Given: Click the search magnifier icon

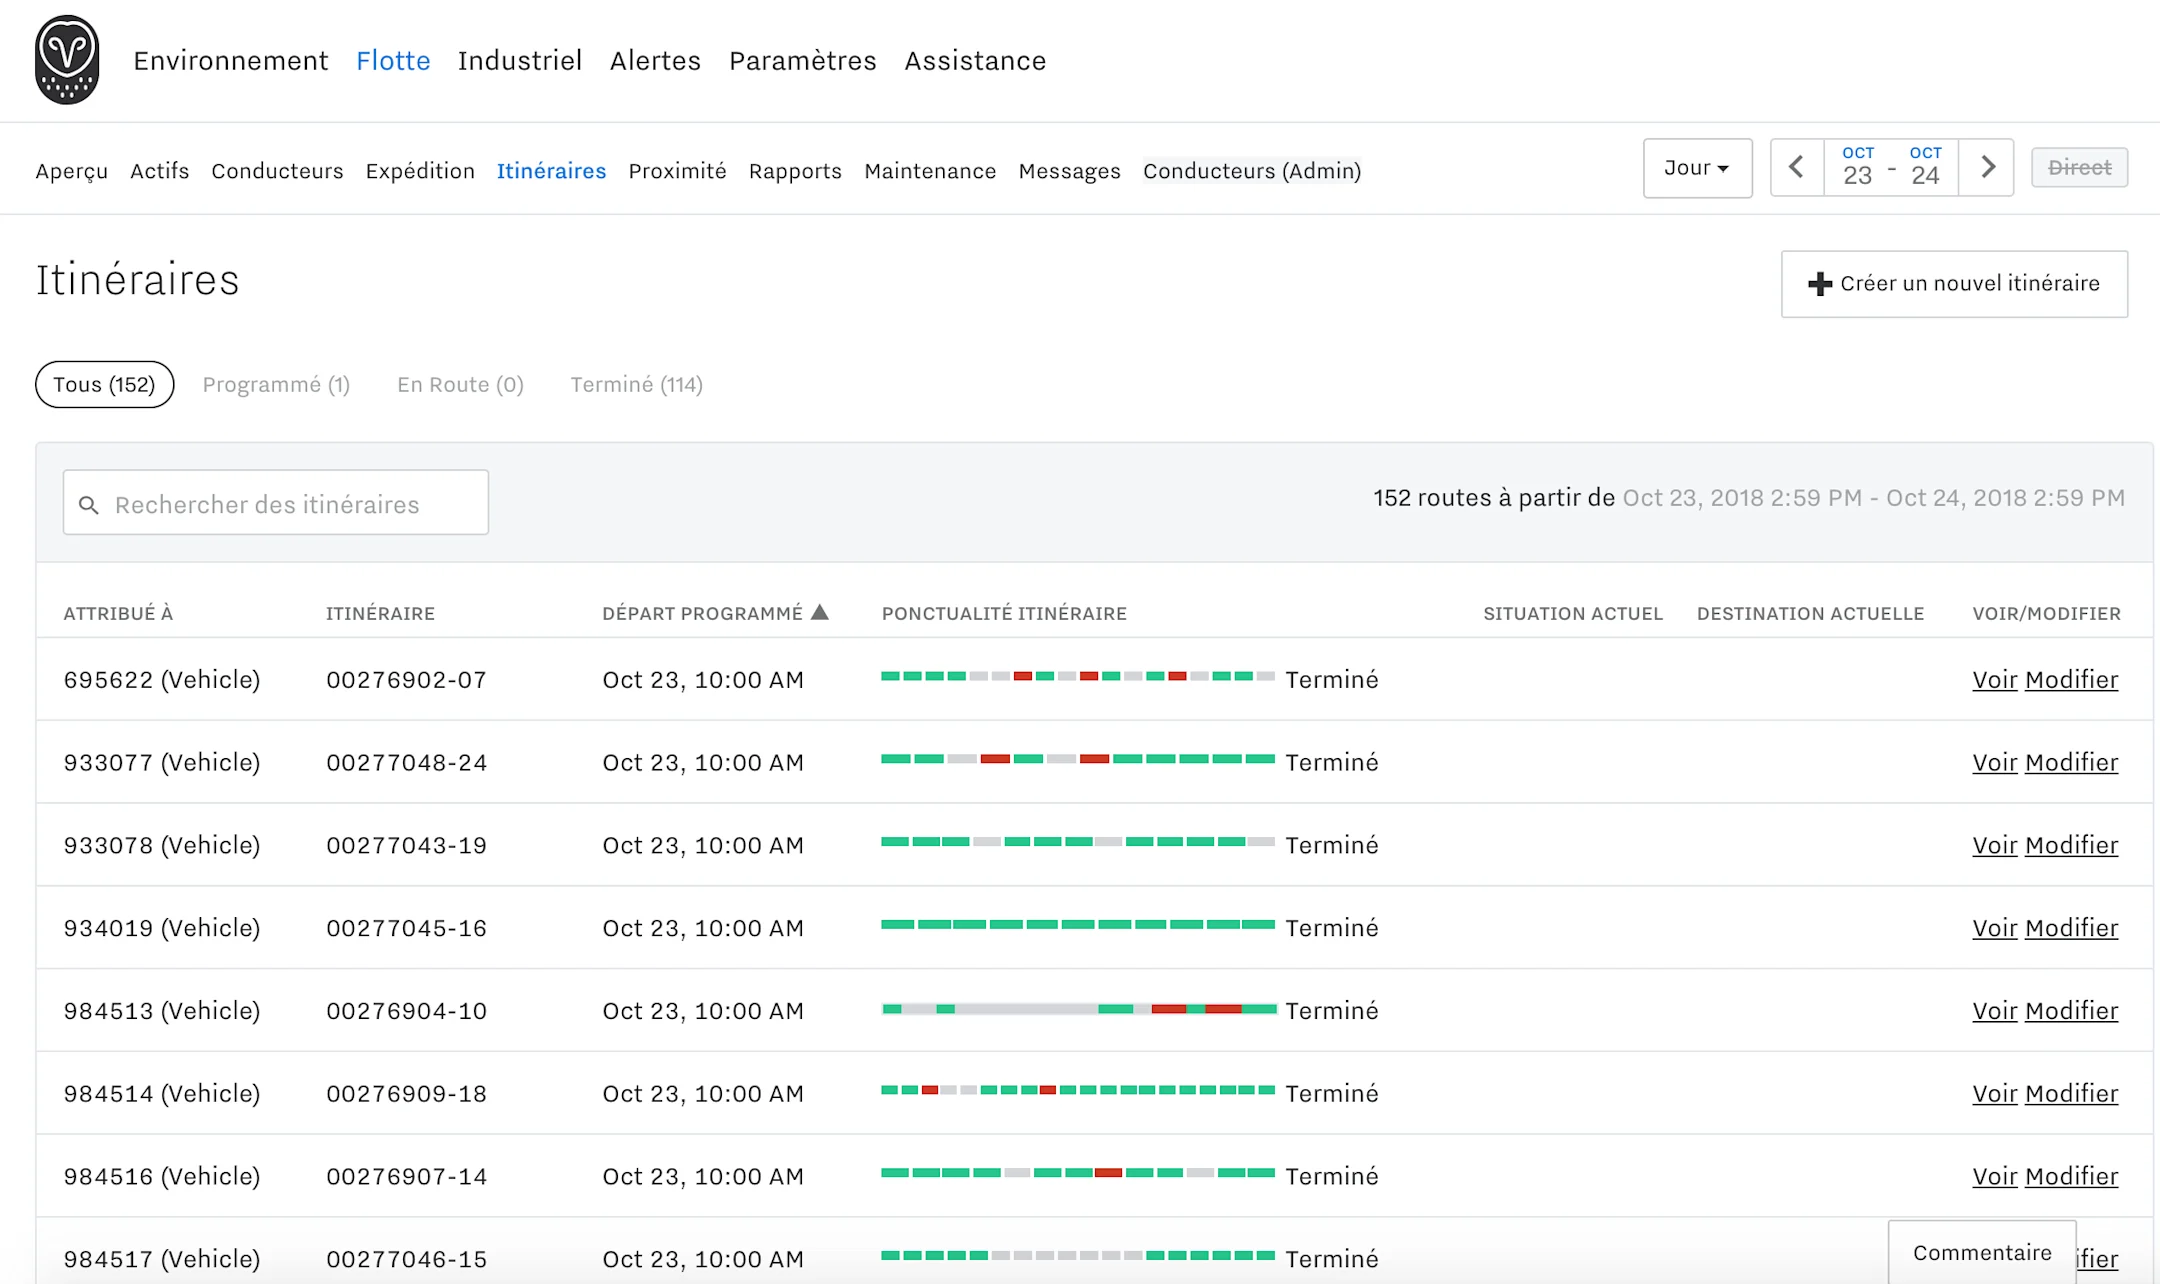Looking at the screenshot, I should pos(89,505).
